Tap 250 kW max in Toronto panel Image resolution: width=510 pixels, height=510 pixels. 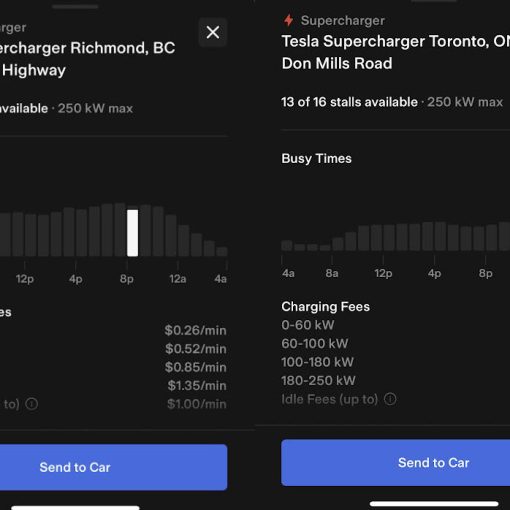465,102
